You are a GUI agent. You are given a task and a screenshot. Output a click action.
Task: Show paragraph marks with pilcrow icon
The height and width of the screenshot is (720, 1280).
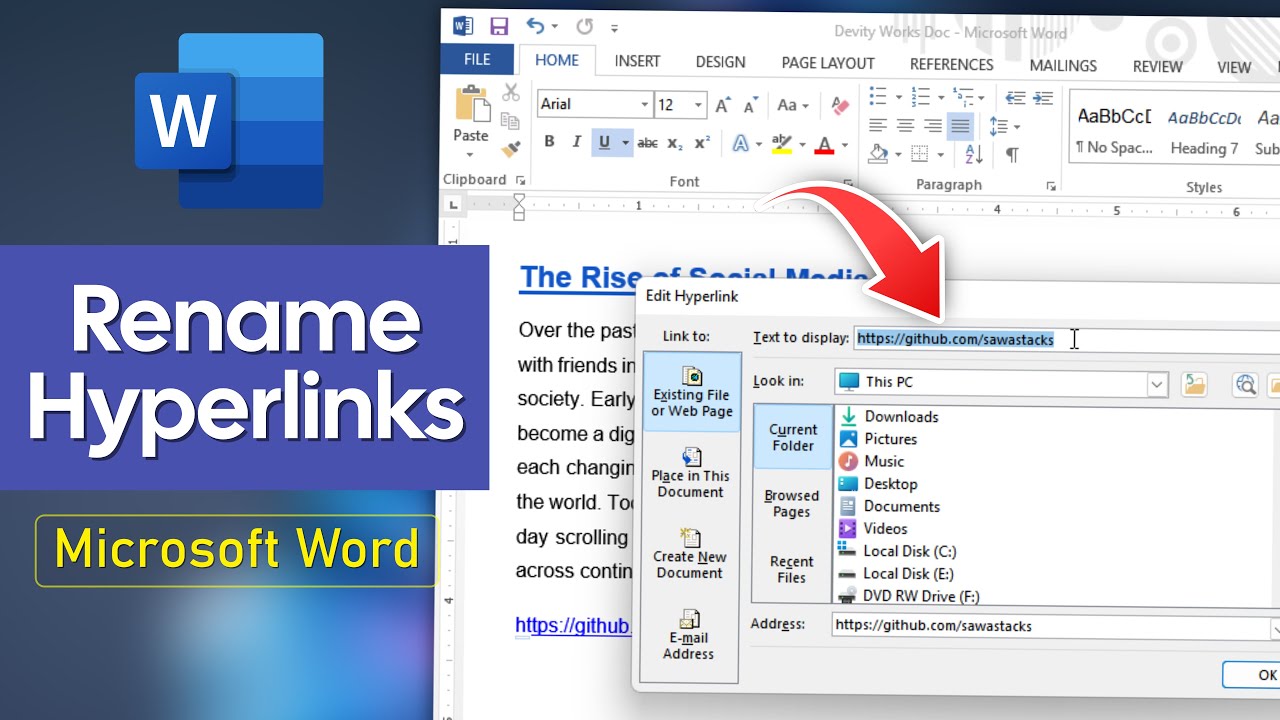tap(1012, 155)
